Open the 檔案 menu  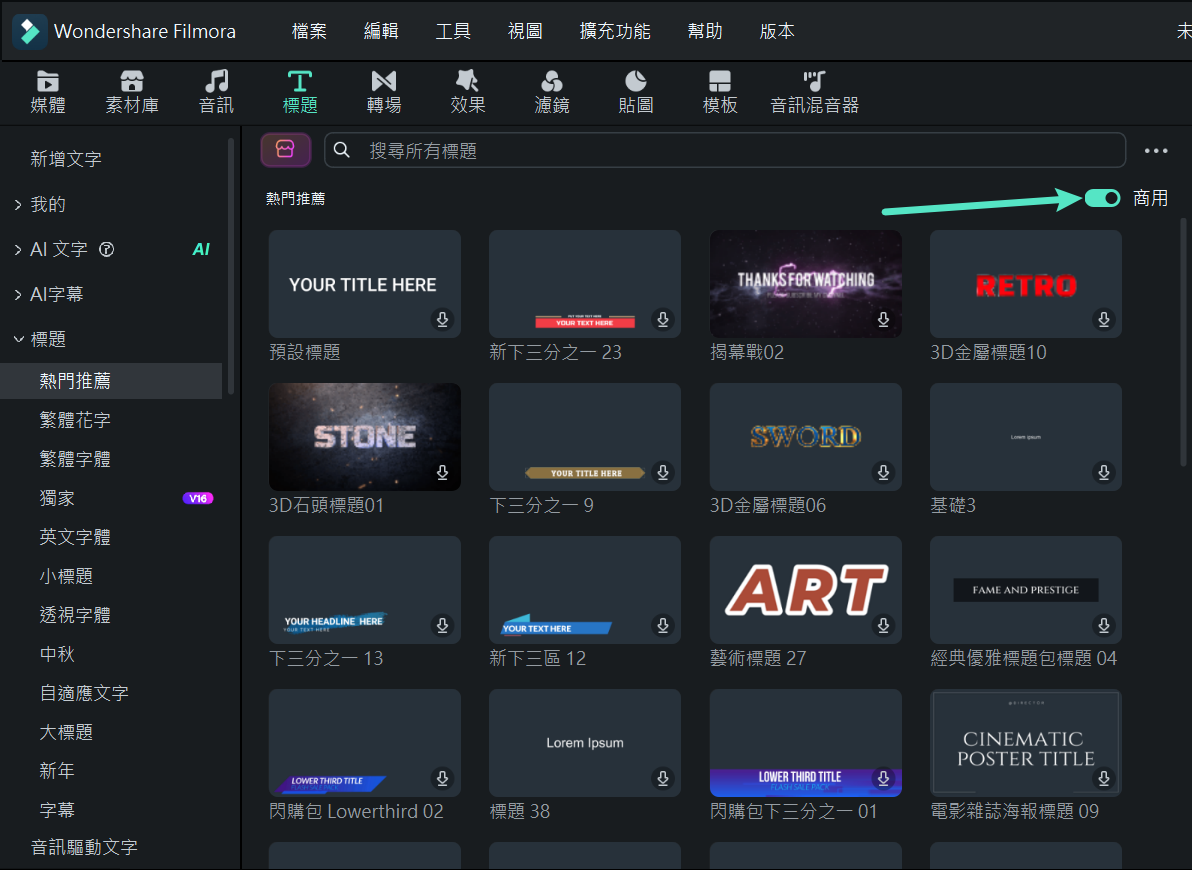coord(309,31)
